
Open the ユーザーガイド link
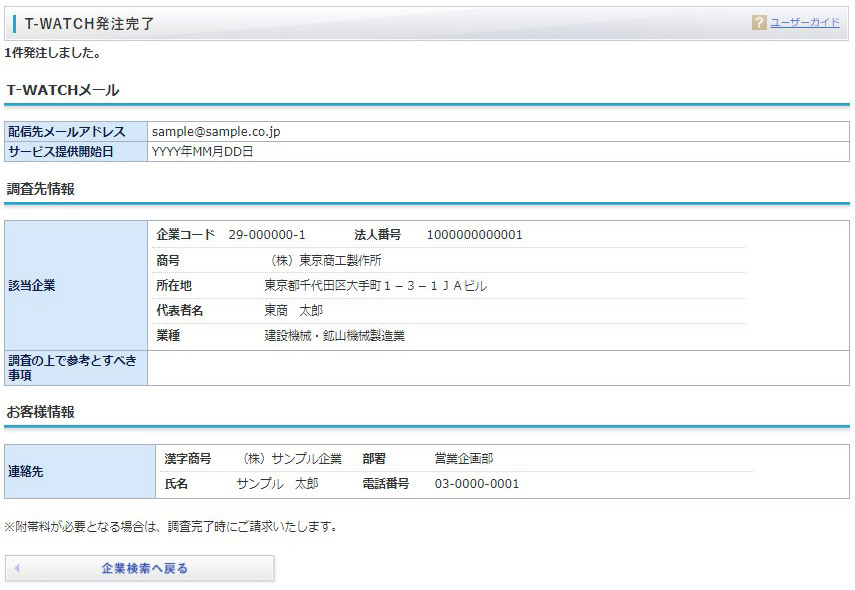click(x=804, y=23)
